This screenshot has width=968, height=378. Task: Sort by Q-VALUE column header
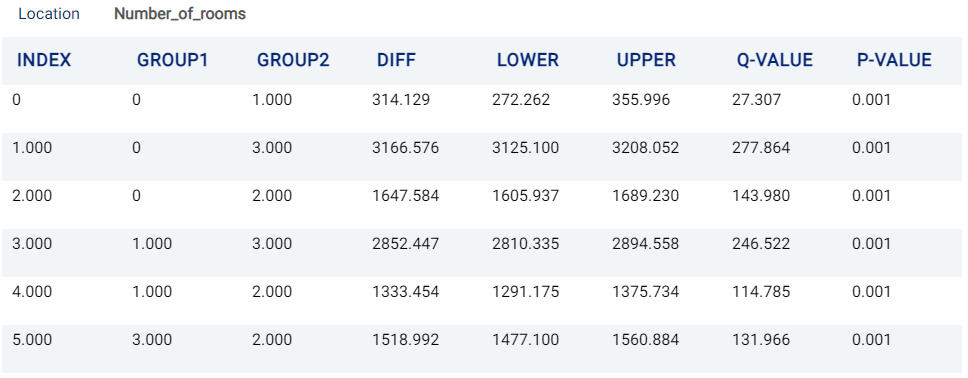pos(775,60)
